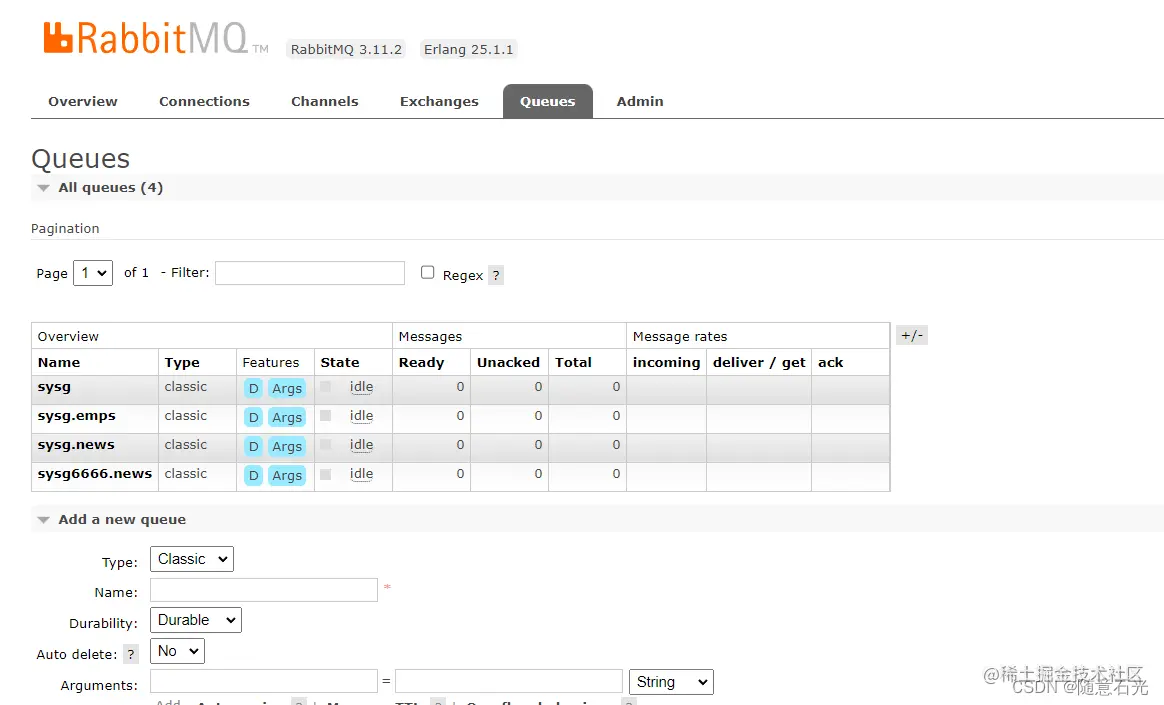The width and height of the screenshot is (1164, 705).
Task: Enable the Regex checkbox
Action: point(428,272)
